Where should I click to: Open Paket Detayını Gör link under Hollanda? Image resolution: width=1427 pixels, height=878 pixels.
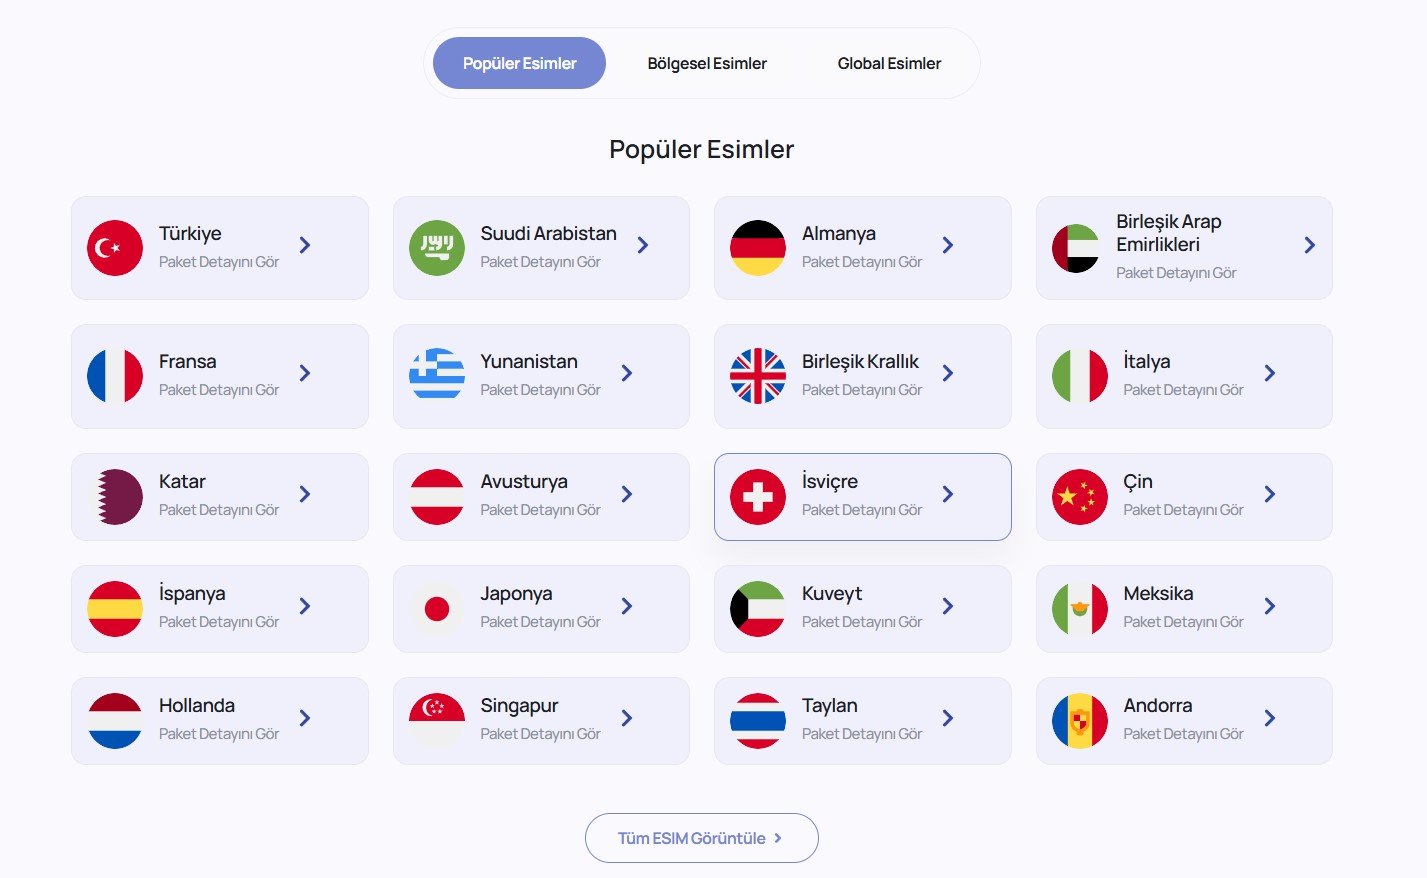click(219, 734)
